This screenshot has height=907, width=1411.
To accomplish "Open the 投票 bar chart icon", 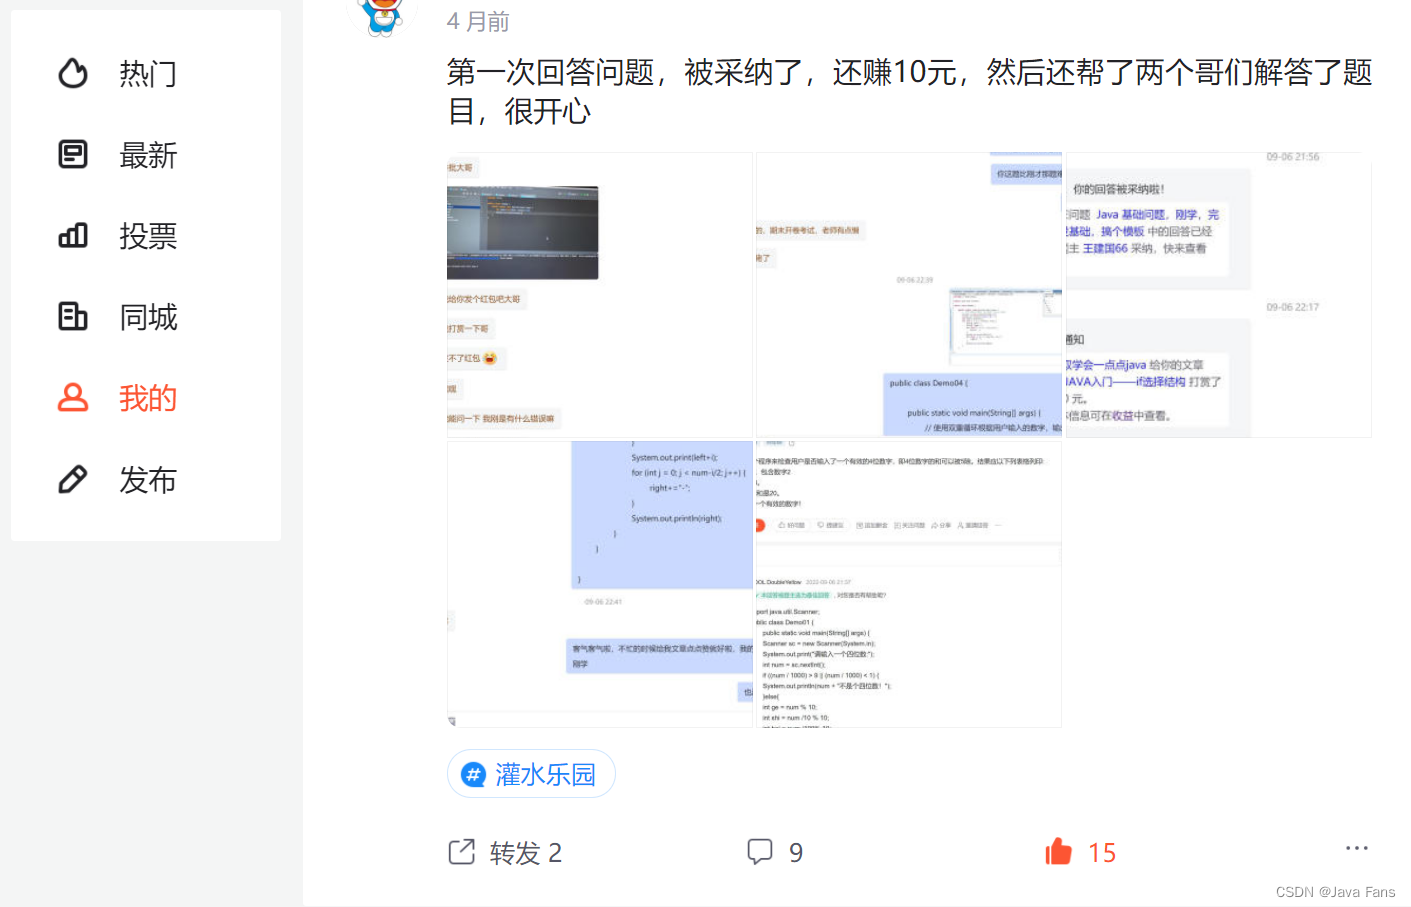I will (x=73, y=235).
